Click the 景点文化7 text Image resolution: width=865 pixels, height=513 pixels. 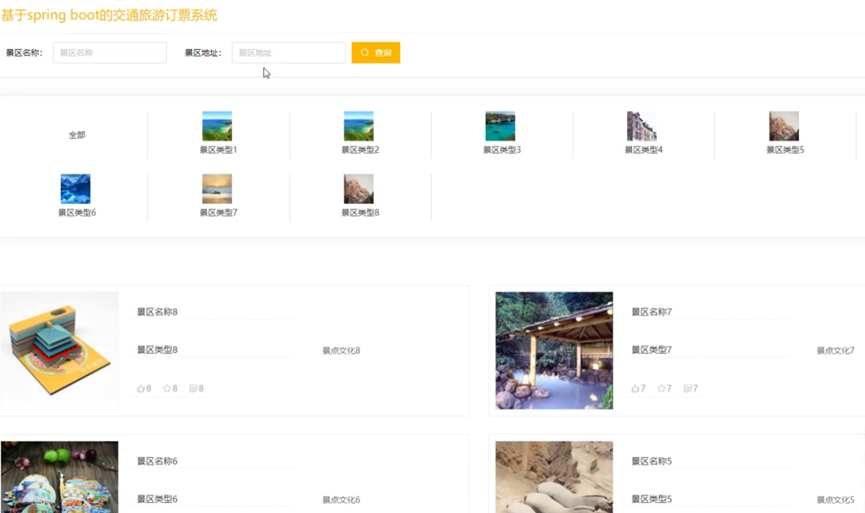[836, 351]
